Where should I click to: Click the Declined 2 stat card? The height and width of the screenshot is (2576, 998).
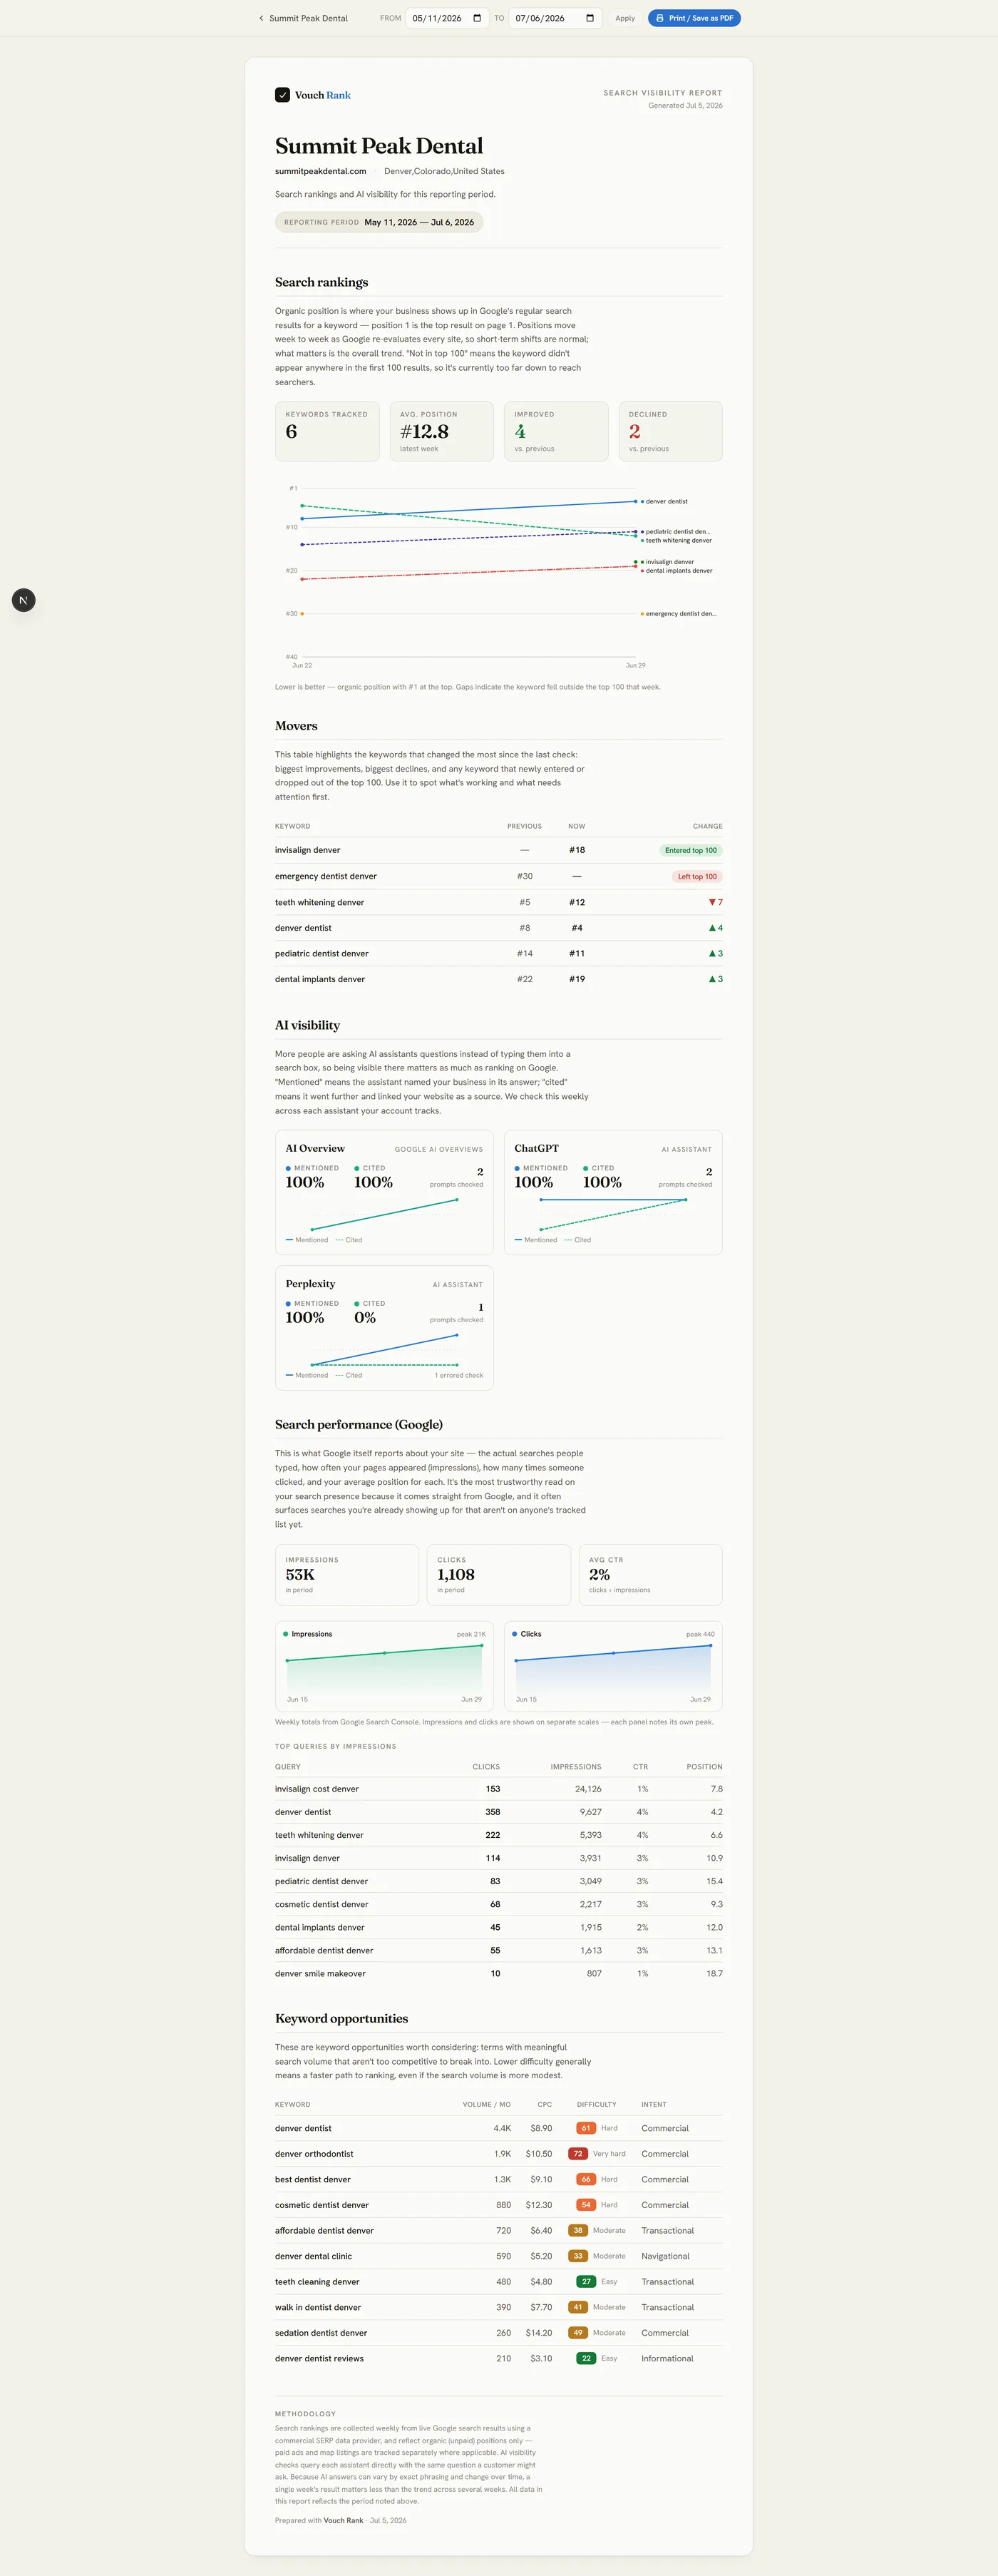point(670,431)
